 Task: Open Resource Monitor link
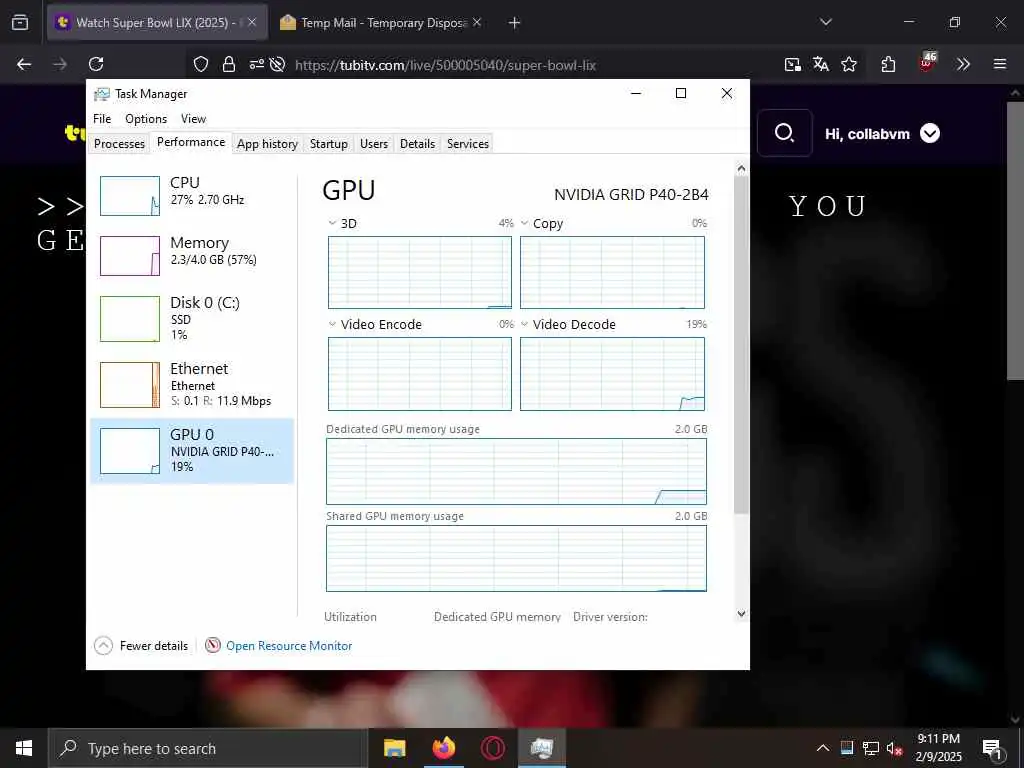[x=289, y=646]
